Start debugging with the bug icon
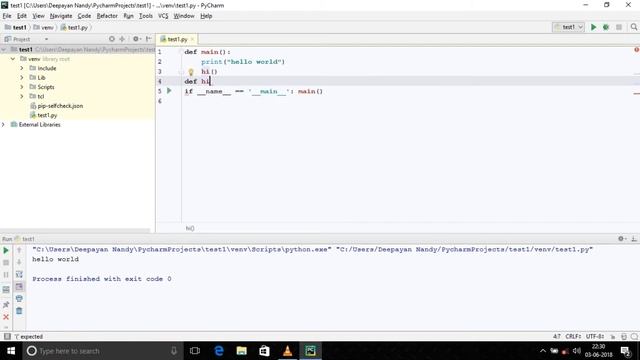The width and height of the screenshot is (640, 360). [x=606, y=27]
